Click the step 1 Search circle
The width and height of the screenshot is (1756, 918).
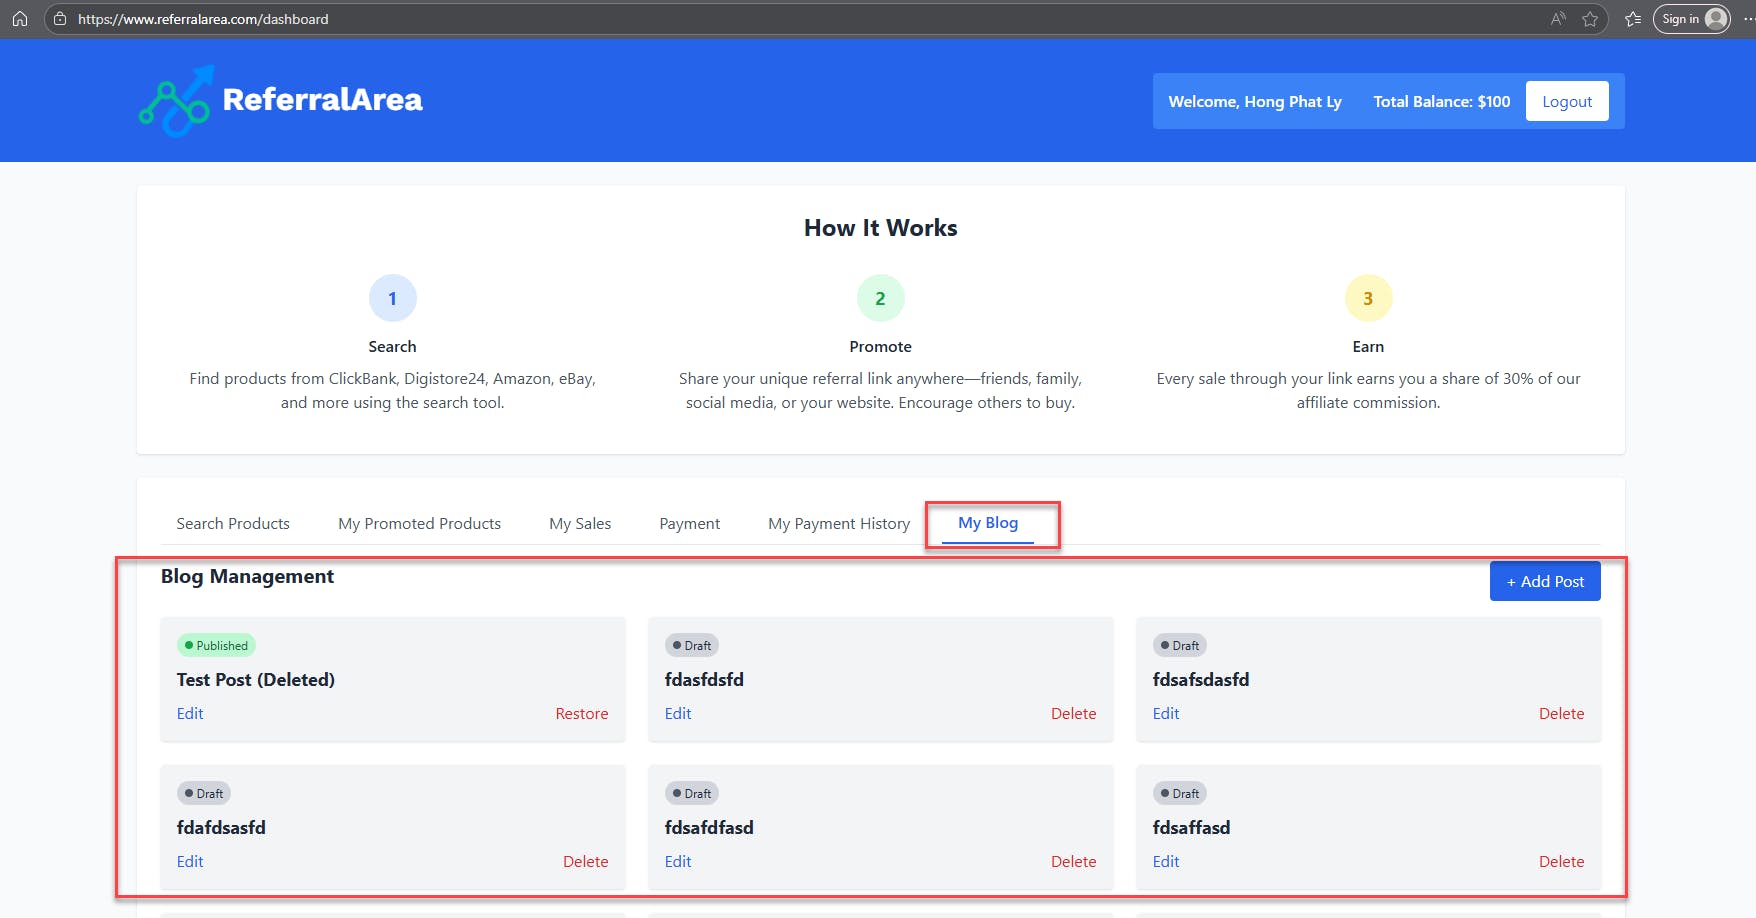click(392, 298)
